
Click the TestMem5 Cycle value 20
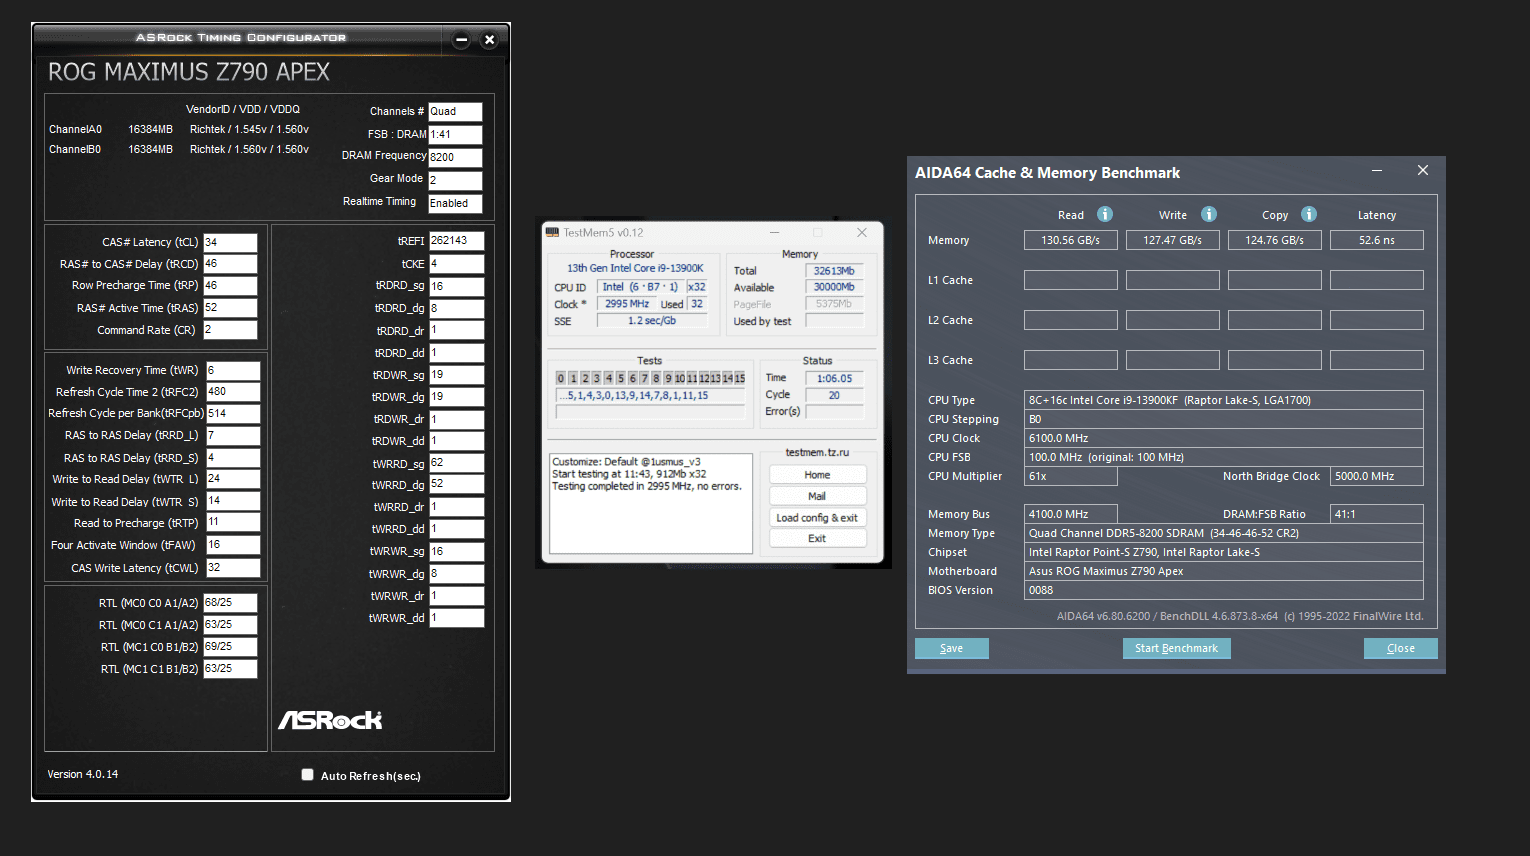point(835,395)
